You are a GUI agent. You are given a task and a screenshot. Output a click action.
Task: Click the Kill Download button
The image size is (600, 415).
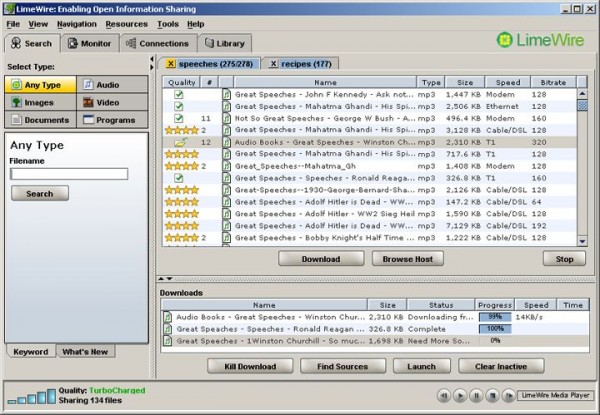click(x=250, y=366)
